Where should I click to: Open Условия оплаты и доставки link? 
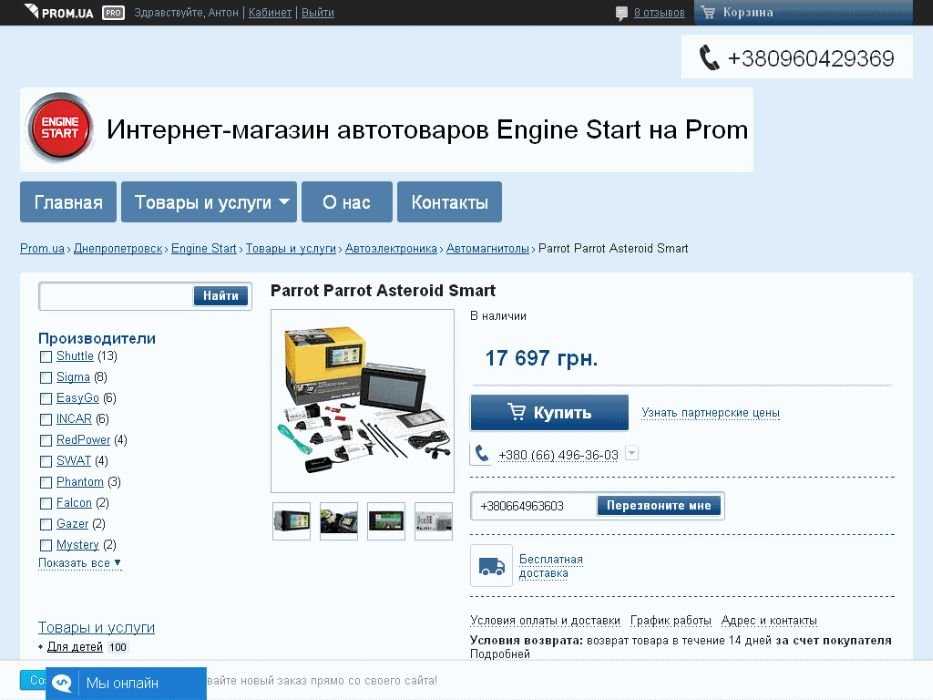click(545, 620)
